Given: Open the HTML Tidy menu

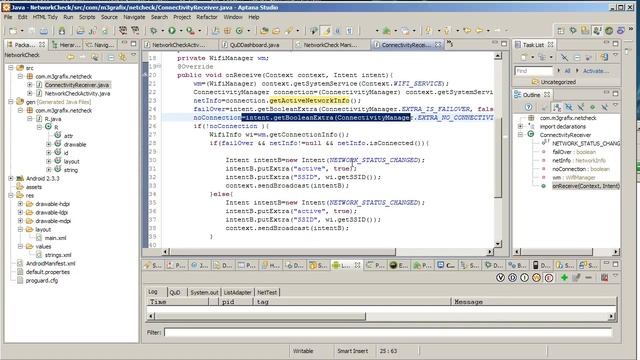Looking at the screenshot, I should (x=45, y=17).
